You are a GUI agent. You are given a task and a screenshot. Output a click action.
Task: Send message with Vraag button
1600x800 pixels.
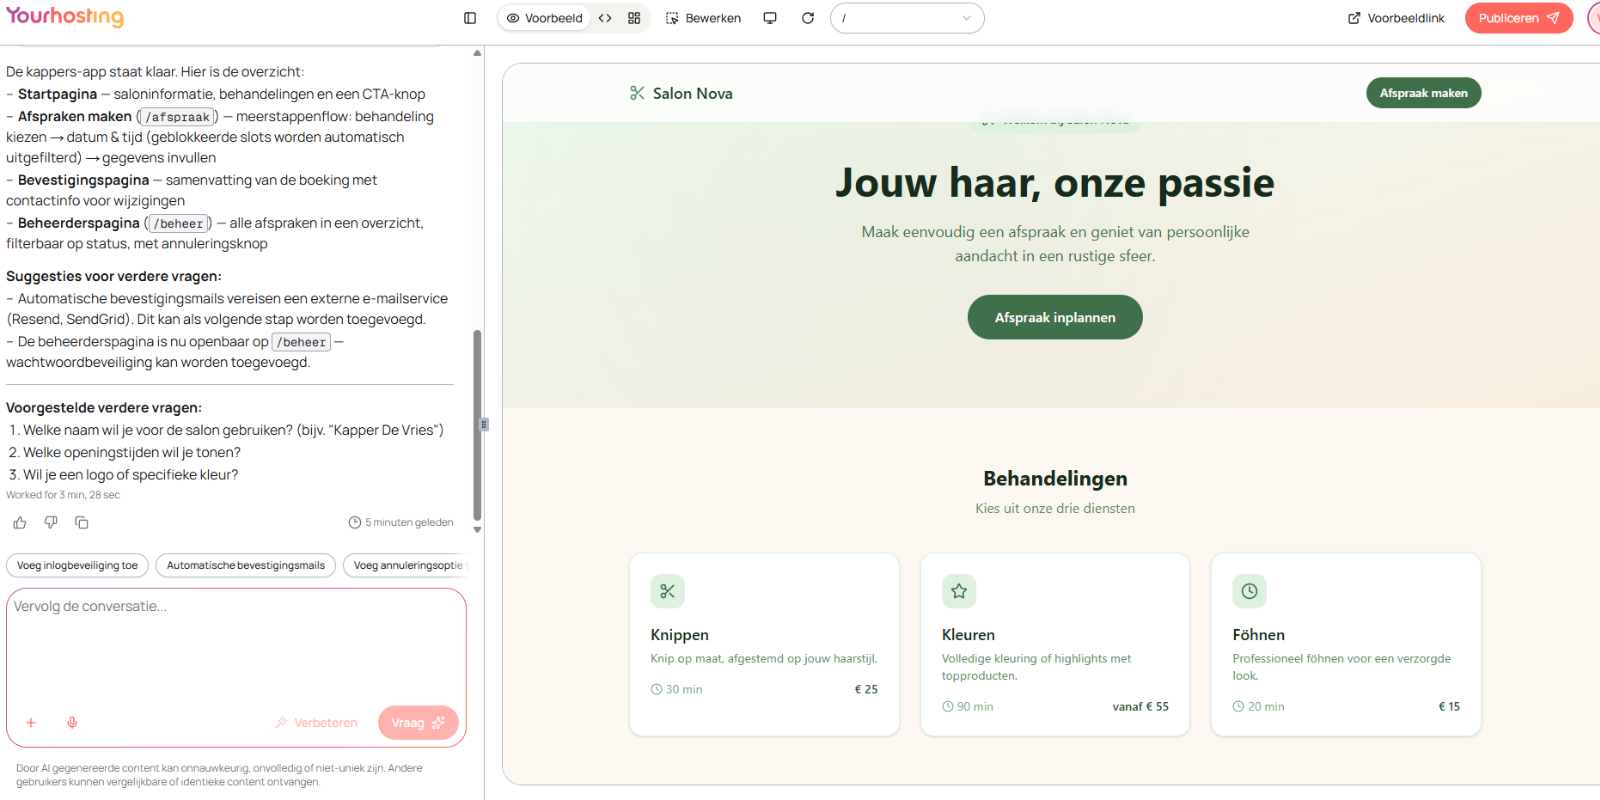coord(418,723)
